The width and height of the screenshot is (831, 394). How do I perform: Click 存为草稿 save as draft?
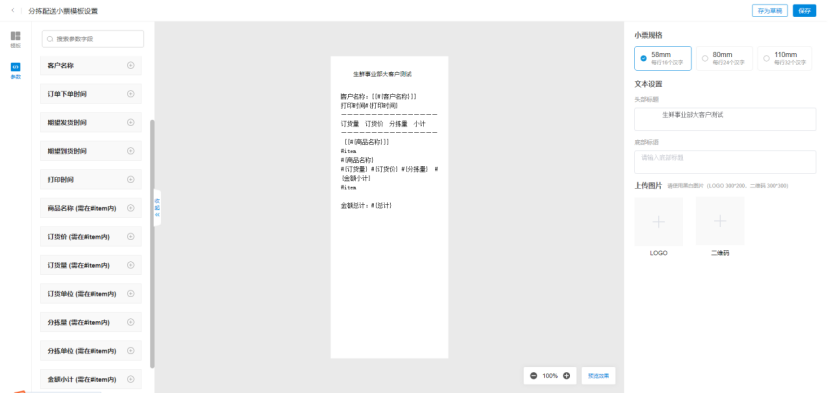click(770, 11)
